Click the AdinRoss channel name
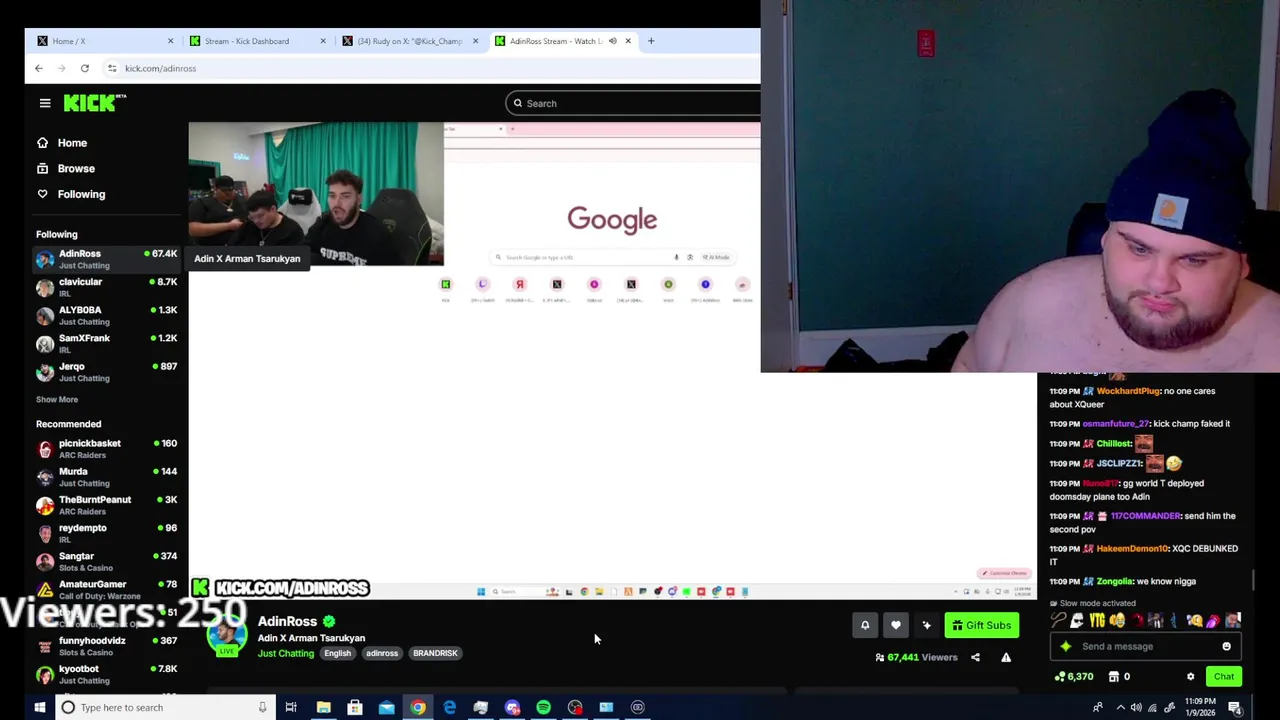This screenshot has height=720, width=1280. tap(287, 621)
